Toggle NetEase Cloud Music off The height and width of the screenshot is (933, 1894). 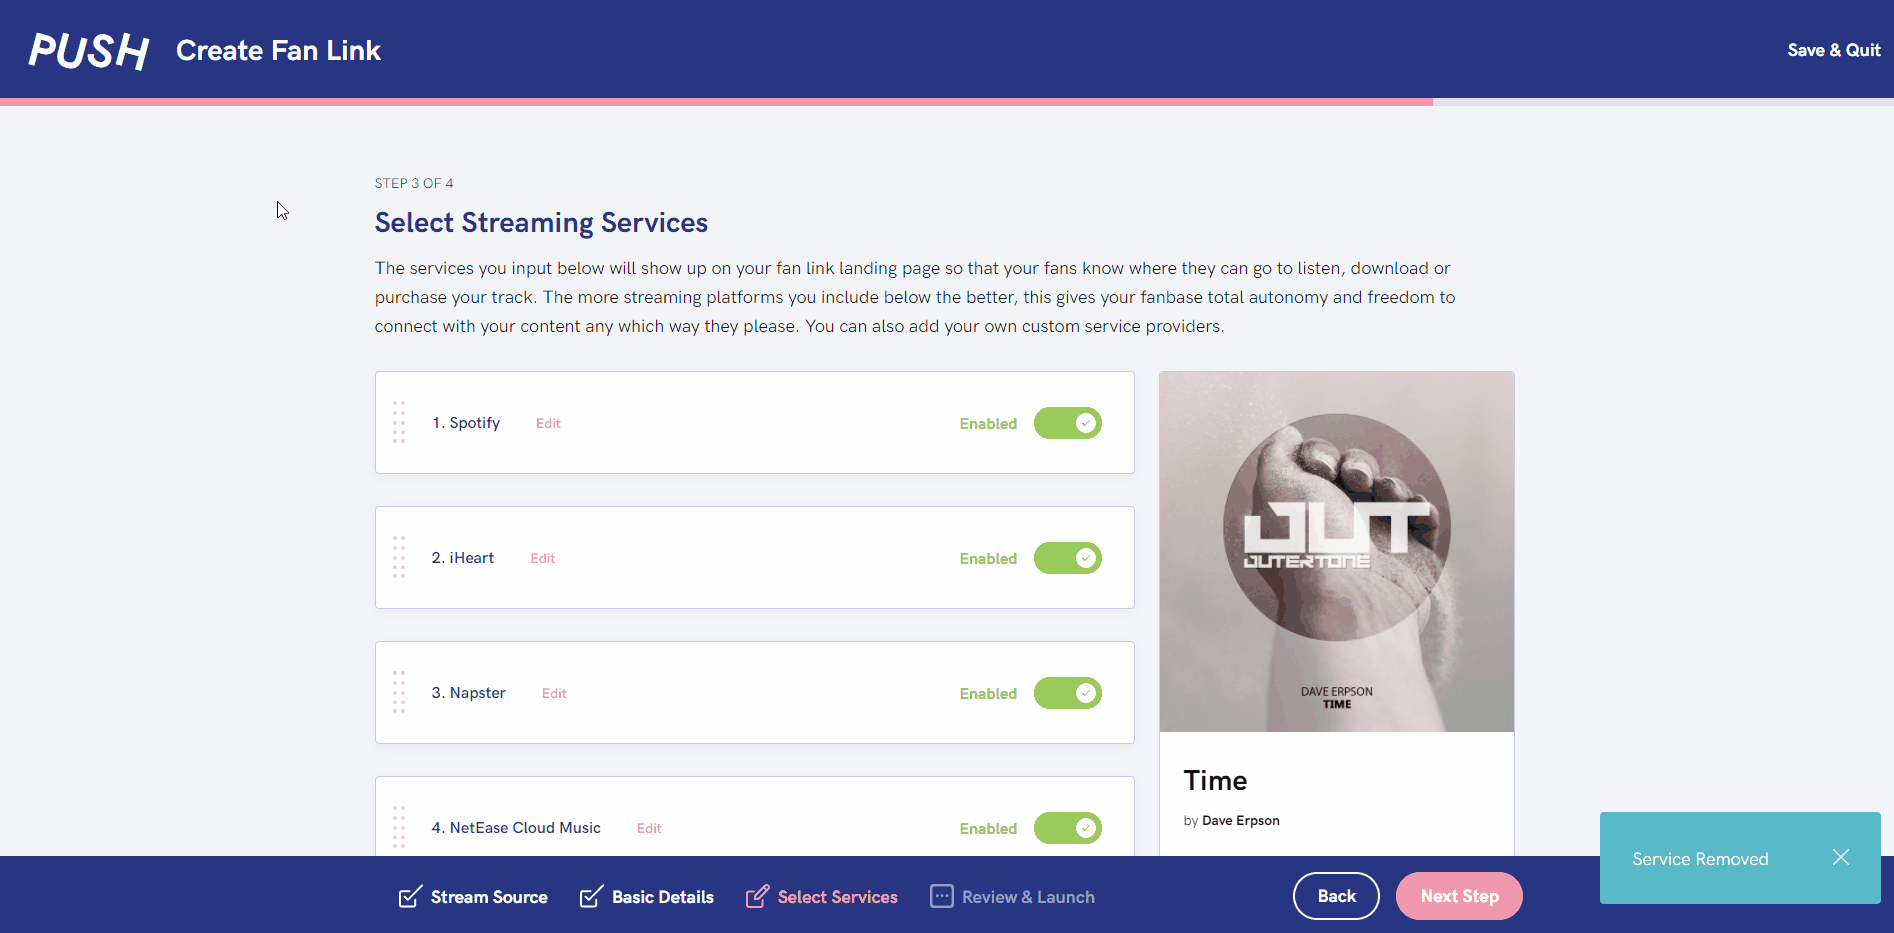(x=1067, y=828)
